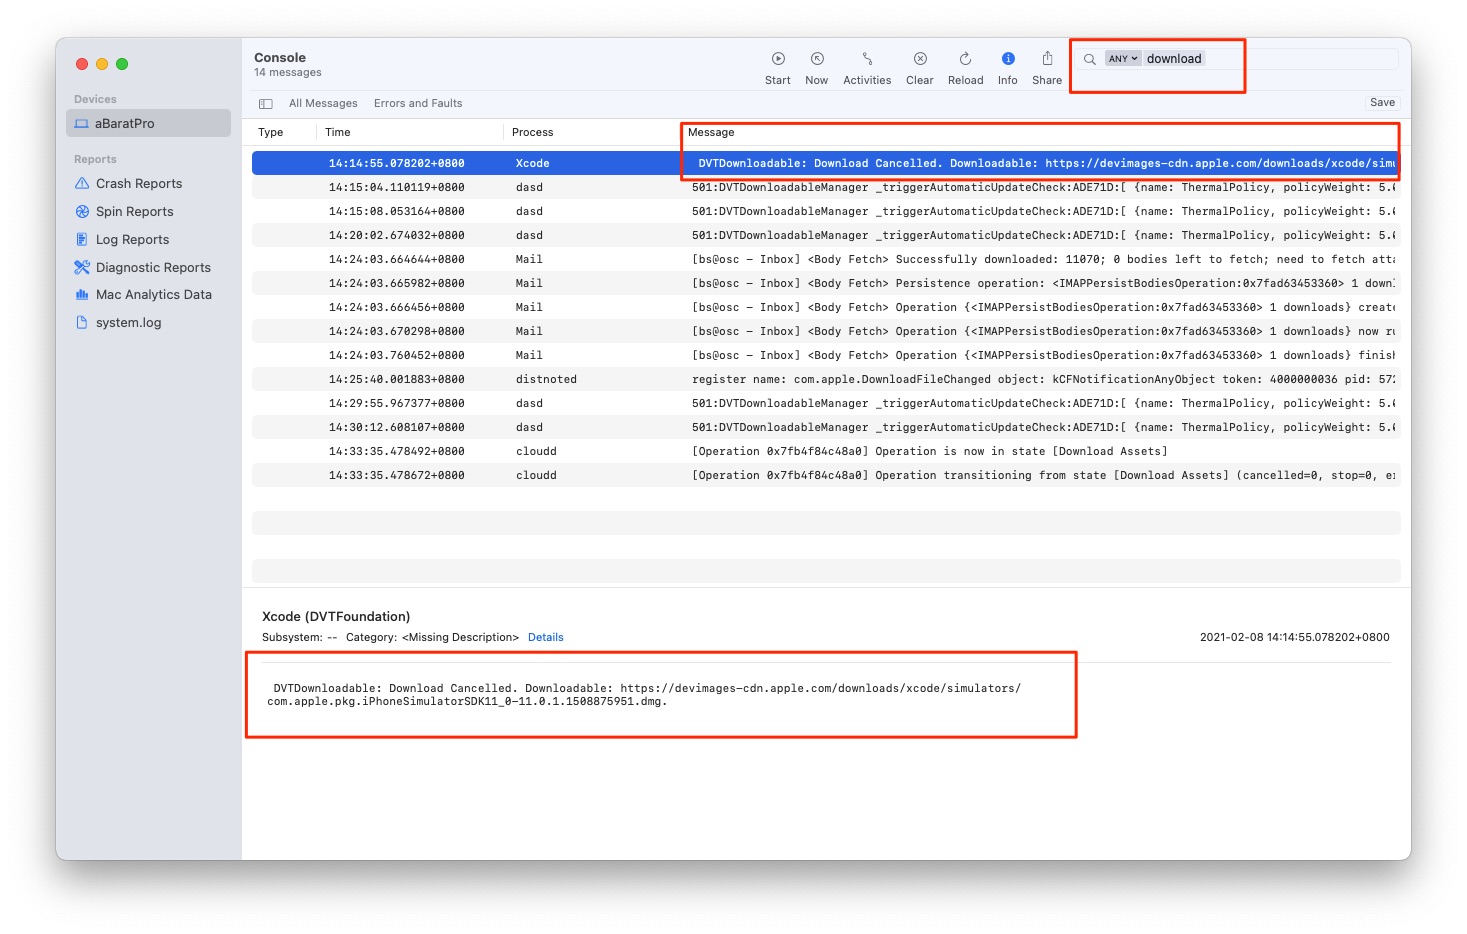This screenshot has height=934, width=1467.
Task: Click the 2021-02-08 timestamp in detail pane
Action: click(x=1294, y=638)
